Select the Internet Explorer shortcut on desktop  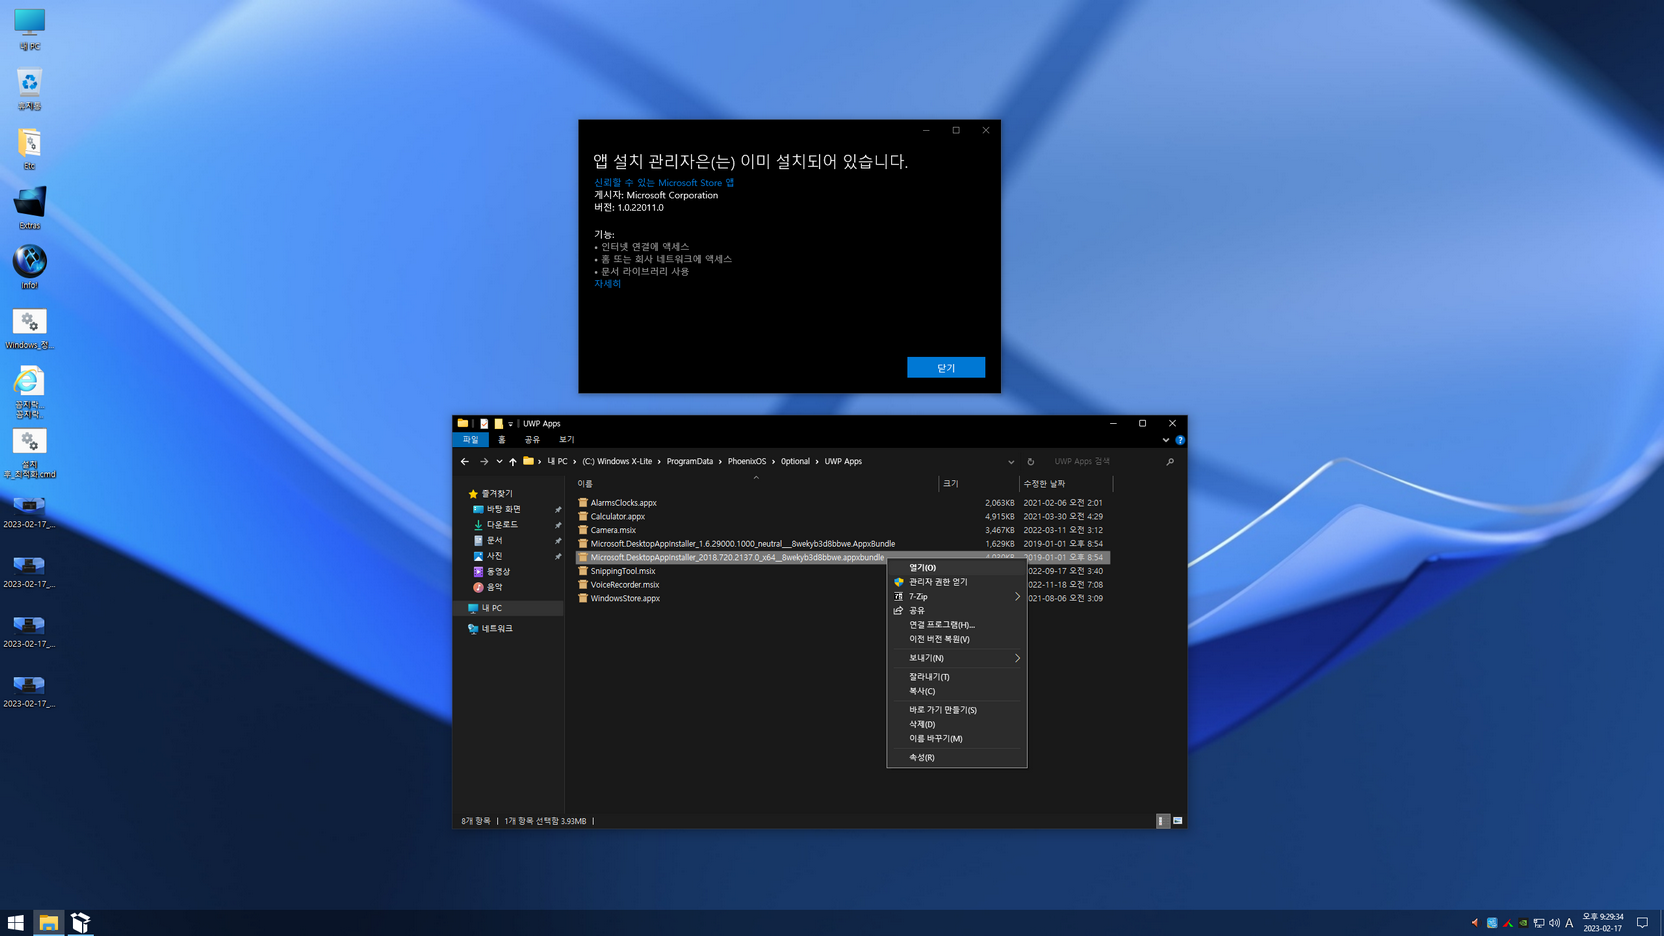pyautogui.click(x=29, y=391)
